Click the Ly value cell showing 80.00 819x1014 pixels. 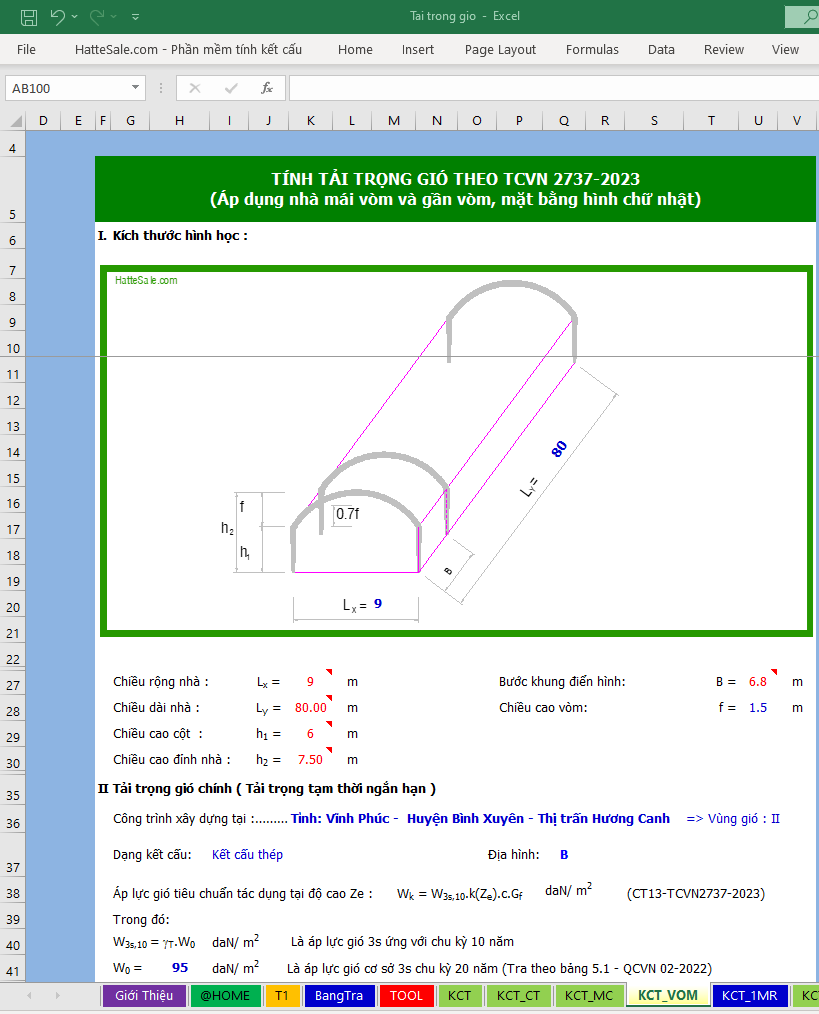[x=311, y=707]
